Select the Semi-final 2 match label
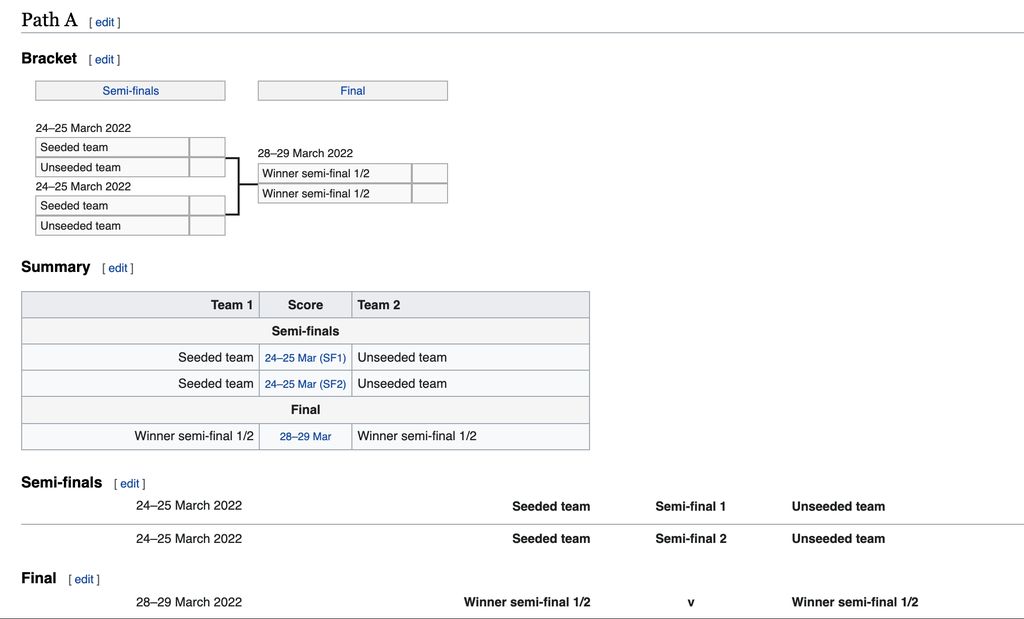 [690, 539]
